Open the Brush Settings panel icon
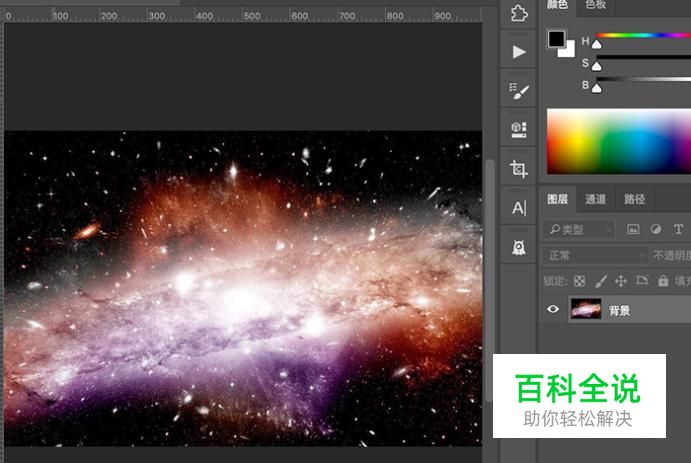The image size is (691, 463). pos(519,91)
